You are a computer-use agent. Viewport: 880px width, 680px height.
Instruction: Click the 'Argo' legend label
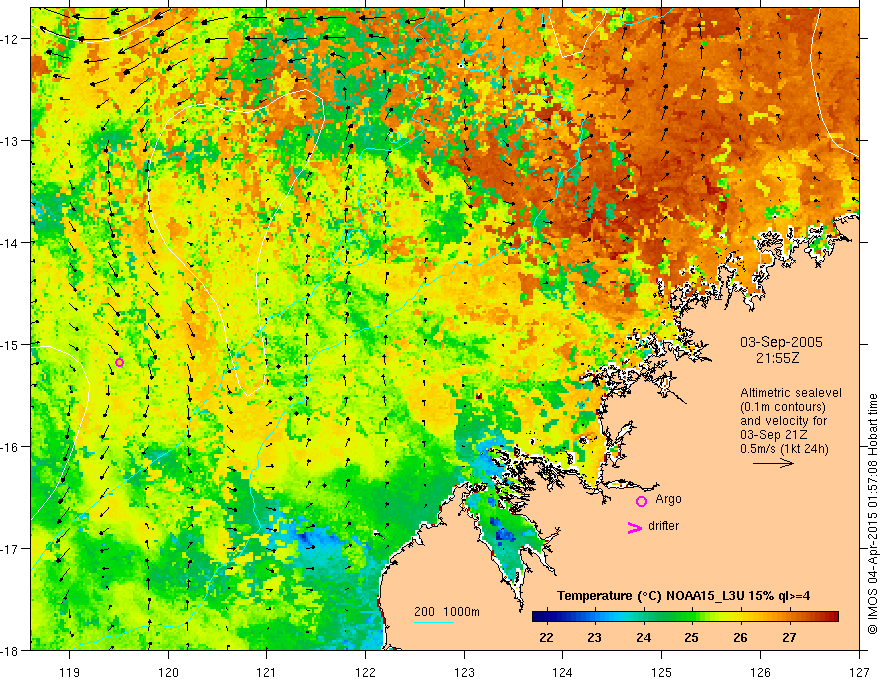(668, 499)
